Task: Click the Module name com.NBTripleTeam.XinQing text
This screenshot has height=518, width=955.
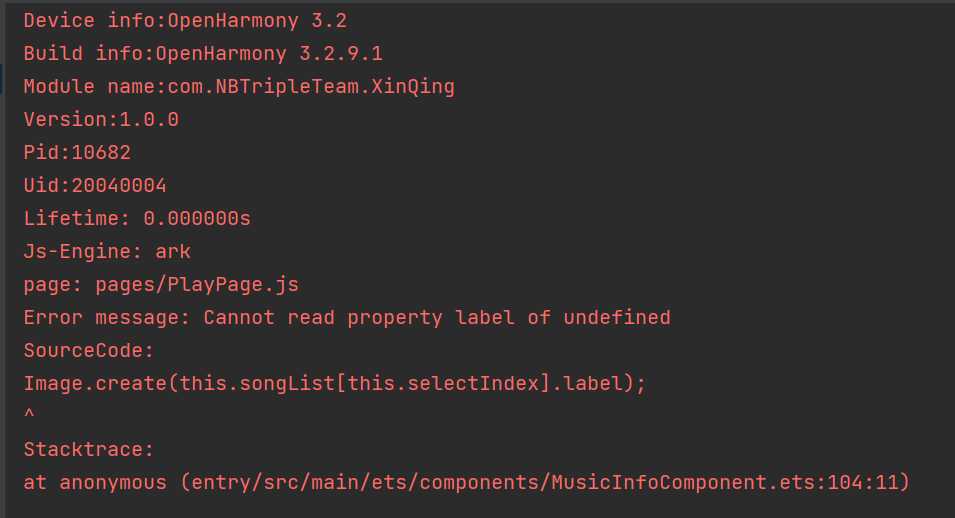Action: coord(239,87)
